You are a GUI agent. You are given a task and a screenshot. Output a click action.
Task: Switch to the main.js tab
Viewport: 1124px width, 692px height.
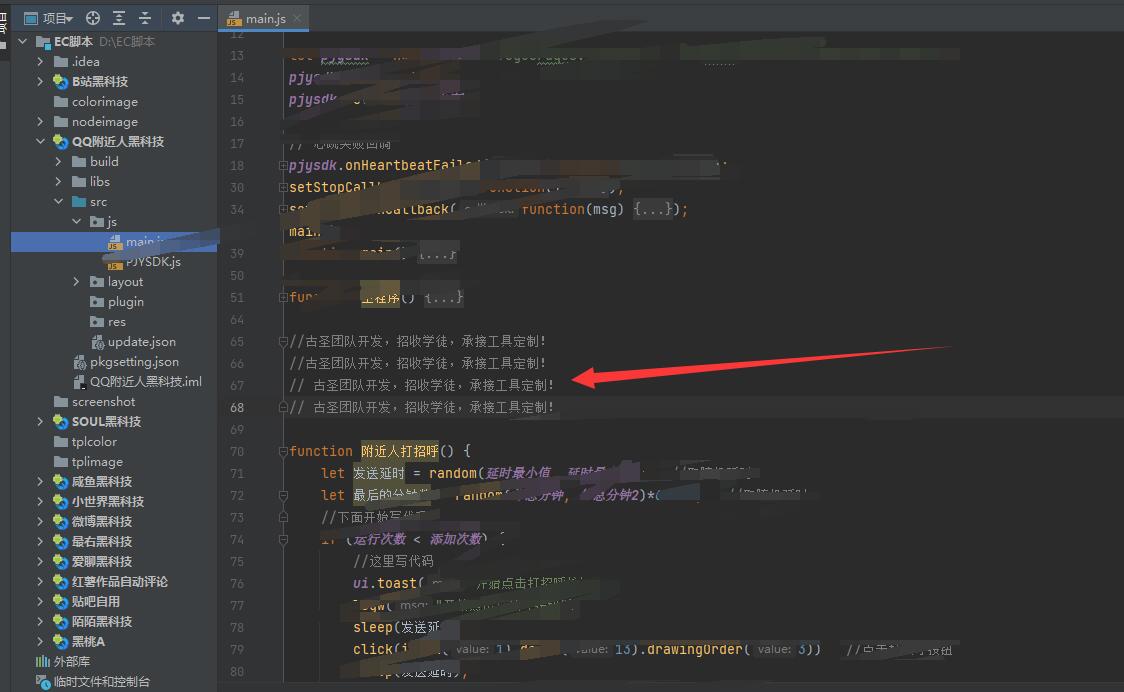[x=256, y=19]
